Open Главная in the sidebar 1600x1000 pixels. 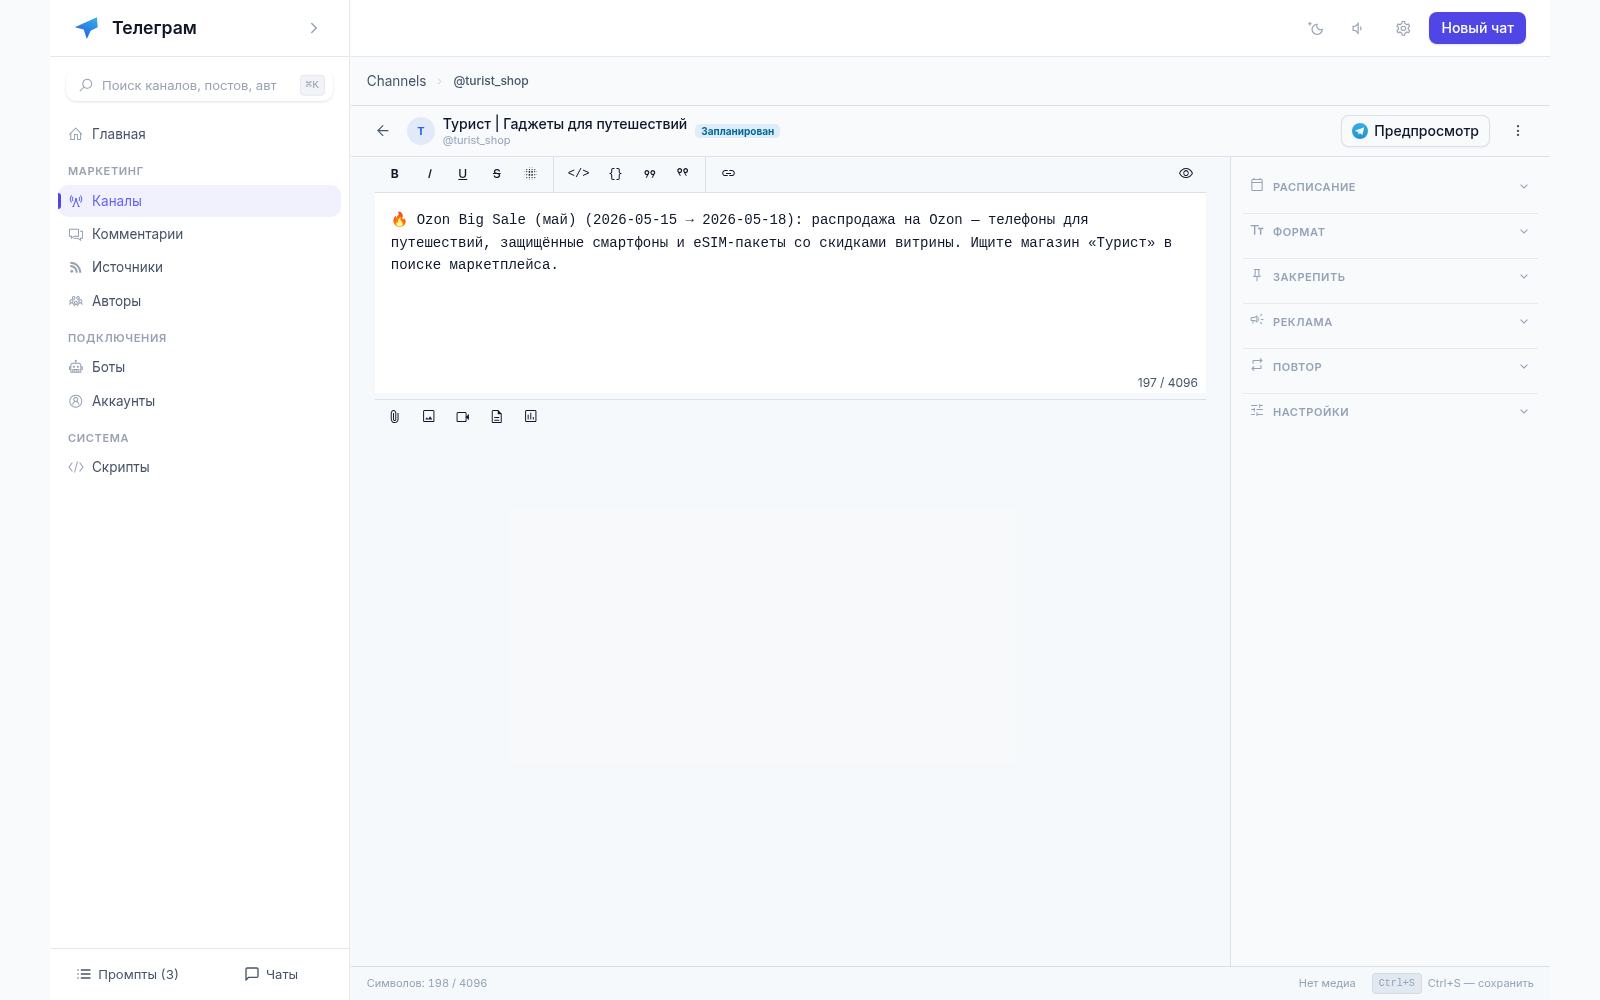pos(199,134)
